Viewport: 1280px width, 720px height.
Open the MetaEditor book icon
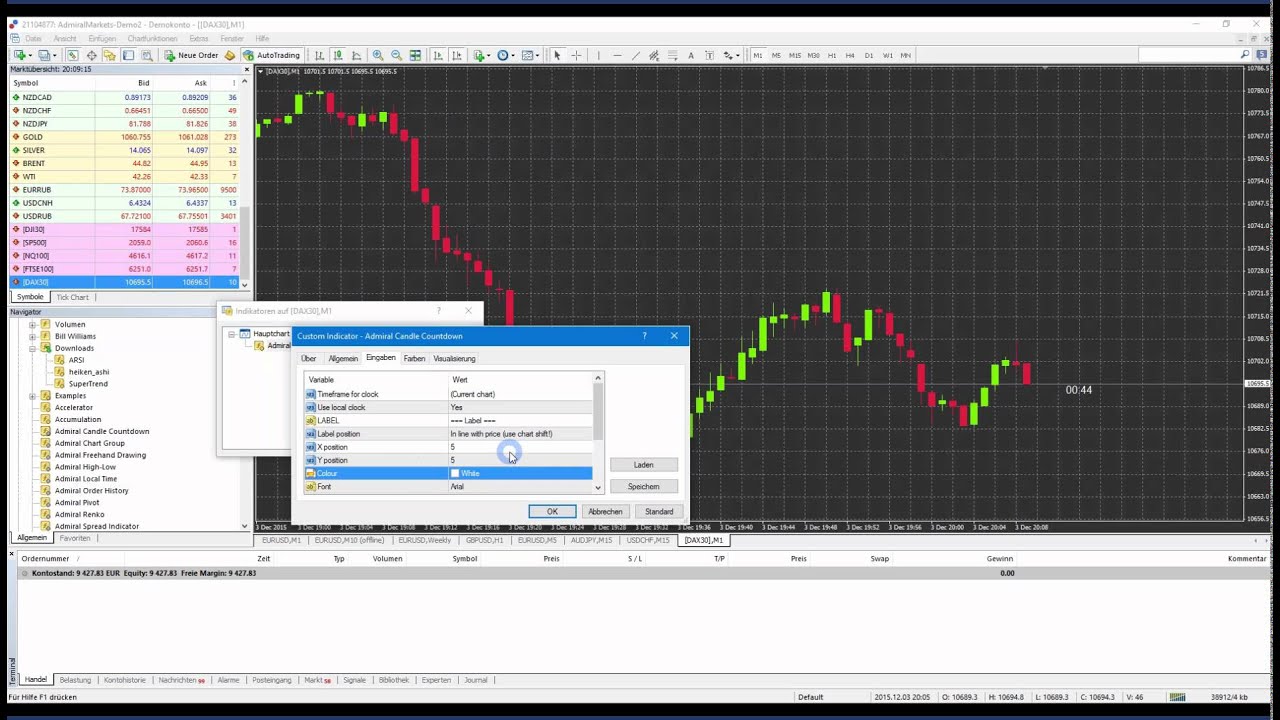pyautogui.click(x=230, y=55)
